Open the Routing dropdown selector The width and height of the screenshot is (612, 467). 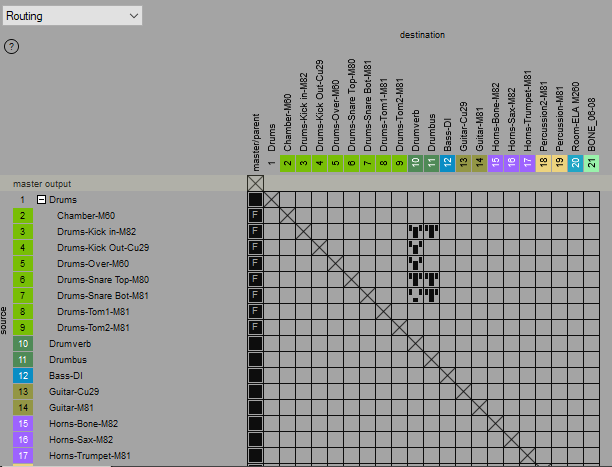click(x=72, y=16)
